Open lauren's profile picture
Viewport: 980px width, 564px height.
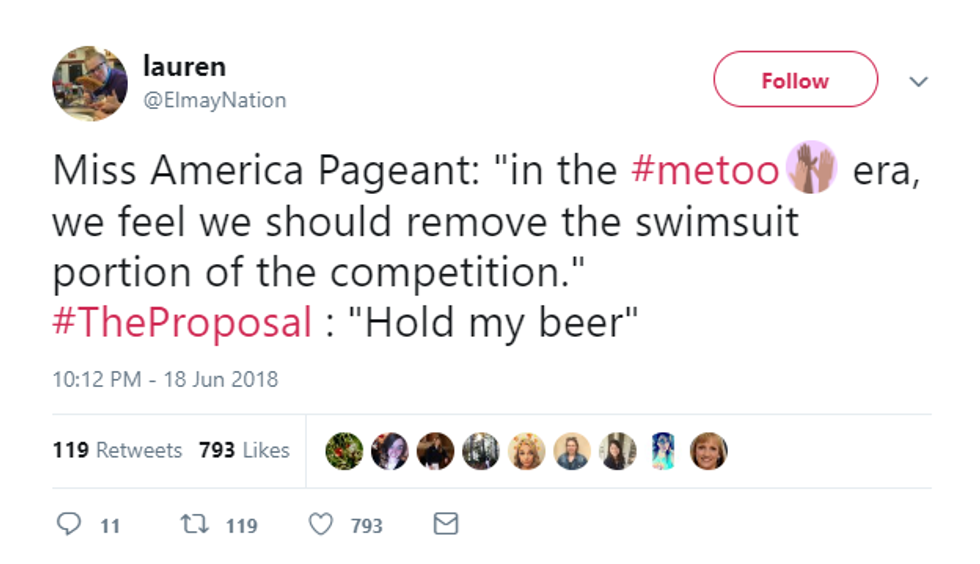coord(90,83)
